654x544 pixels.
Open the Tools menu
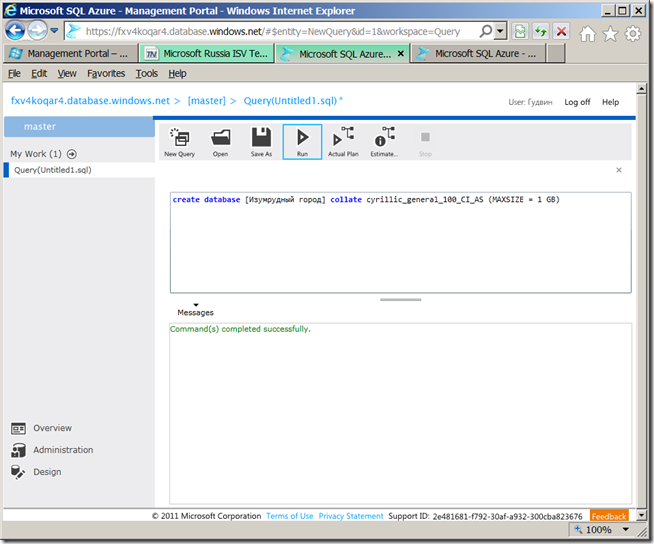146,73
